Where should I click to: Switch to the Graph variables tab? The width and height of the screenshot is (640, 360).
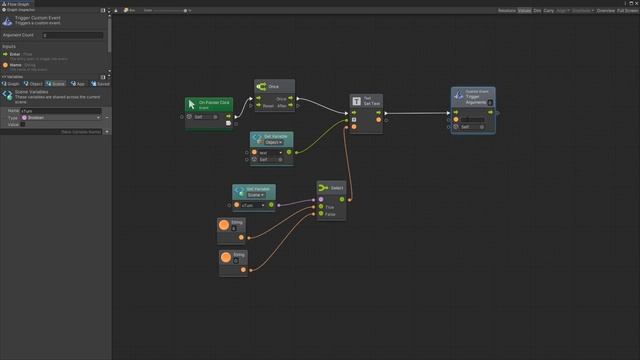click(x=11, y=84)
